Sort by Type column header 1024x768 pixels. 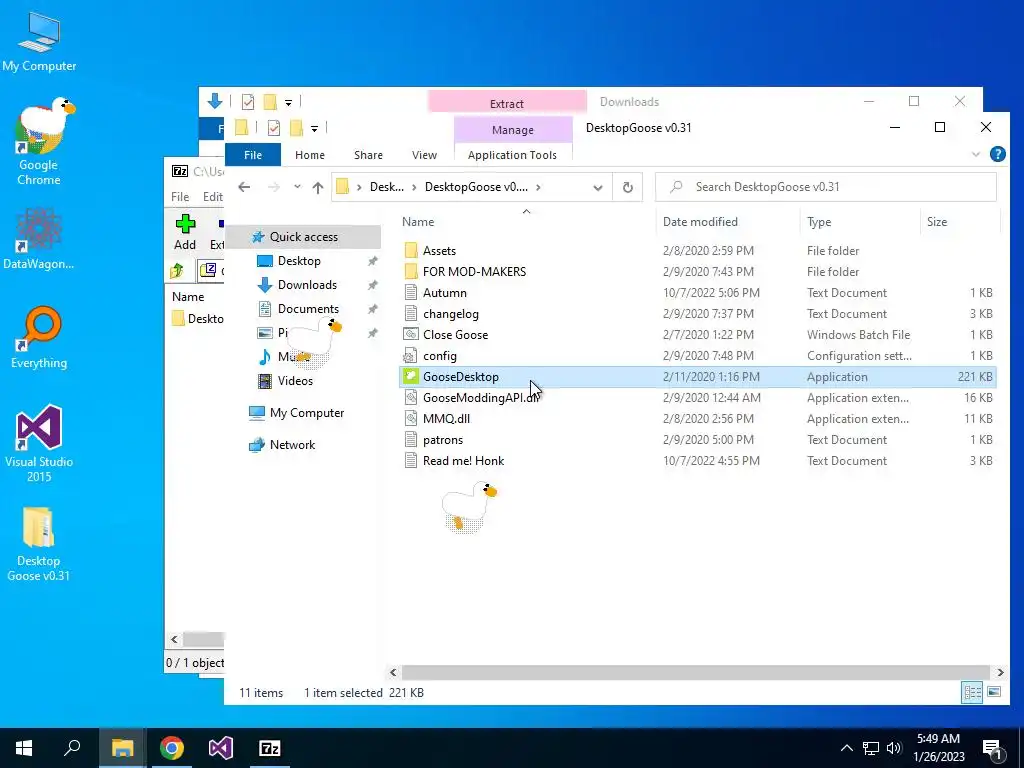click(x=859, y=222)
